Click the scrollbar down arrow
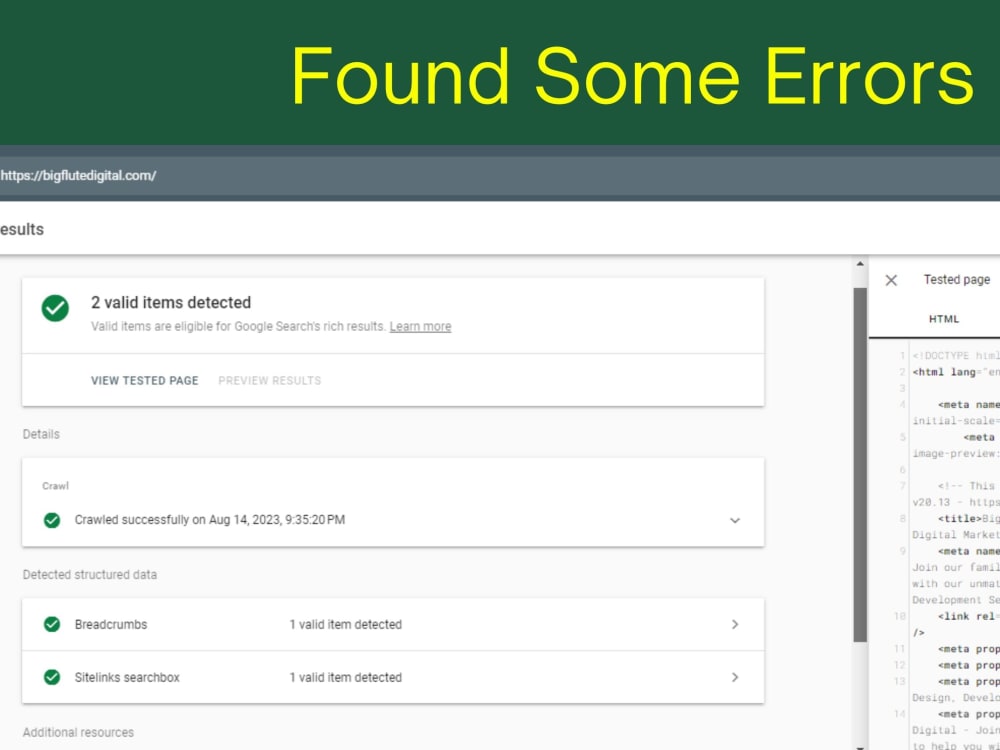Viewport: 1000px width, 750px height. (x=860, y=746)
